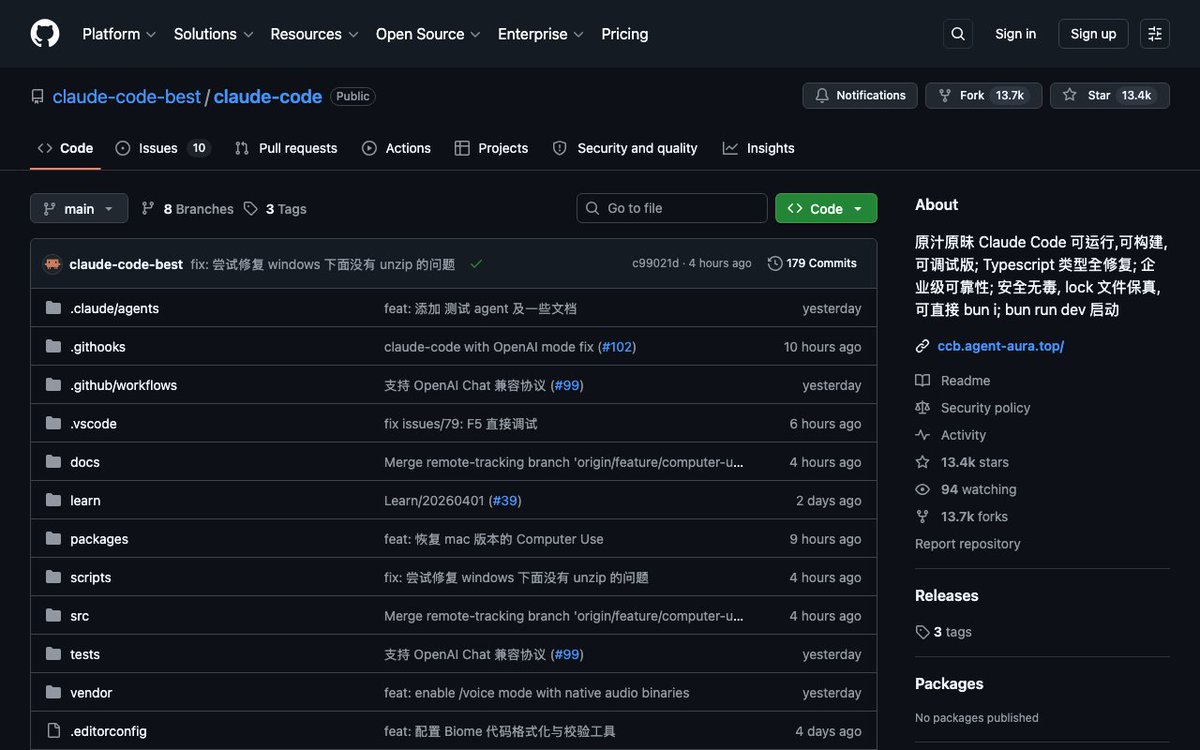This screenshot has width=1200, height=750.
Task: Click the claude-code-best author avatar
Action: click(x=53, y=264)
